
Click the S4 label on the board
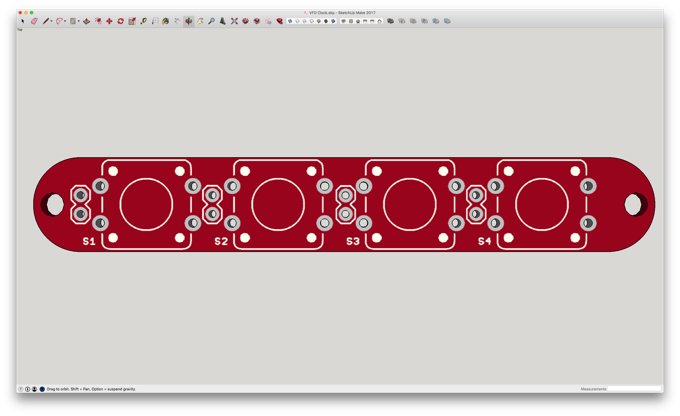(484, 241)
